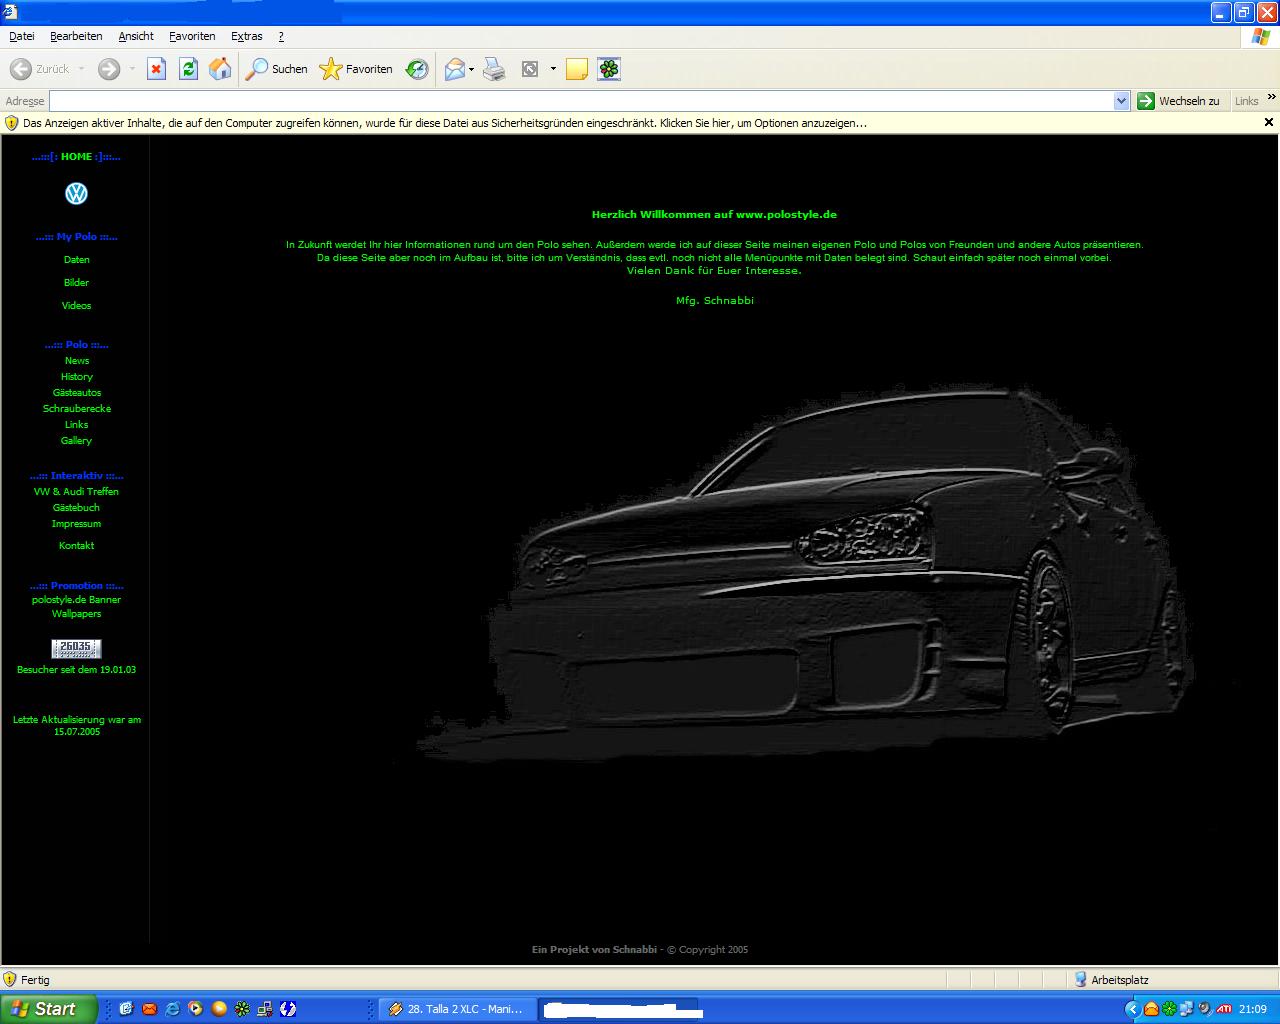Open the Impressum link
This screenshot has width=1280, height=1024.
point(76,524)
